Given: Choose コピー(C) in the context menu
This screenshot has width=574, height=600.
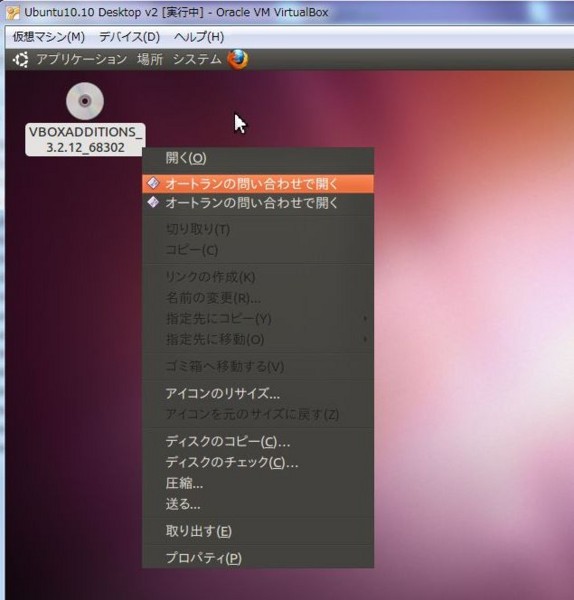Looking at the screenshot, I should point(258,250).
